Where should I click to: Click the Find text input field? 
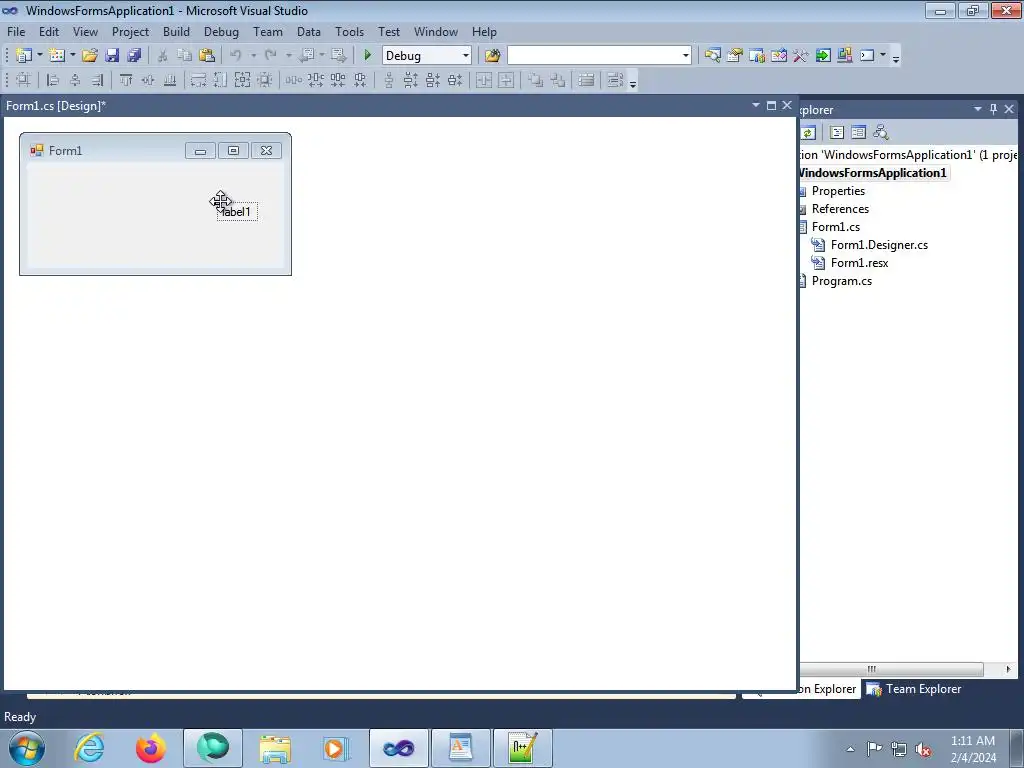coord(594,56)
